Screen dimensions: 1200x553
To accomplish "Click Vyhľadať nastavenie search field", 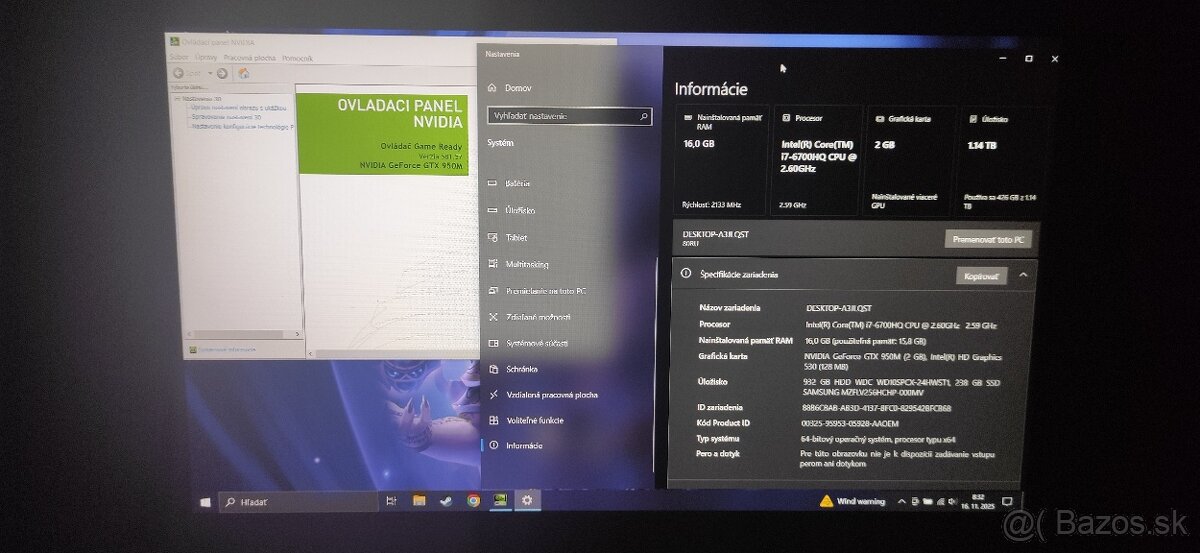I will tap(570, 116).
